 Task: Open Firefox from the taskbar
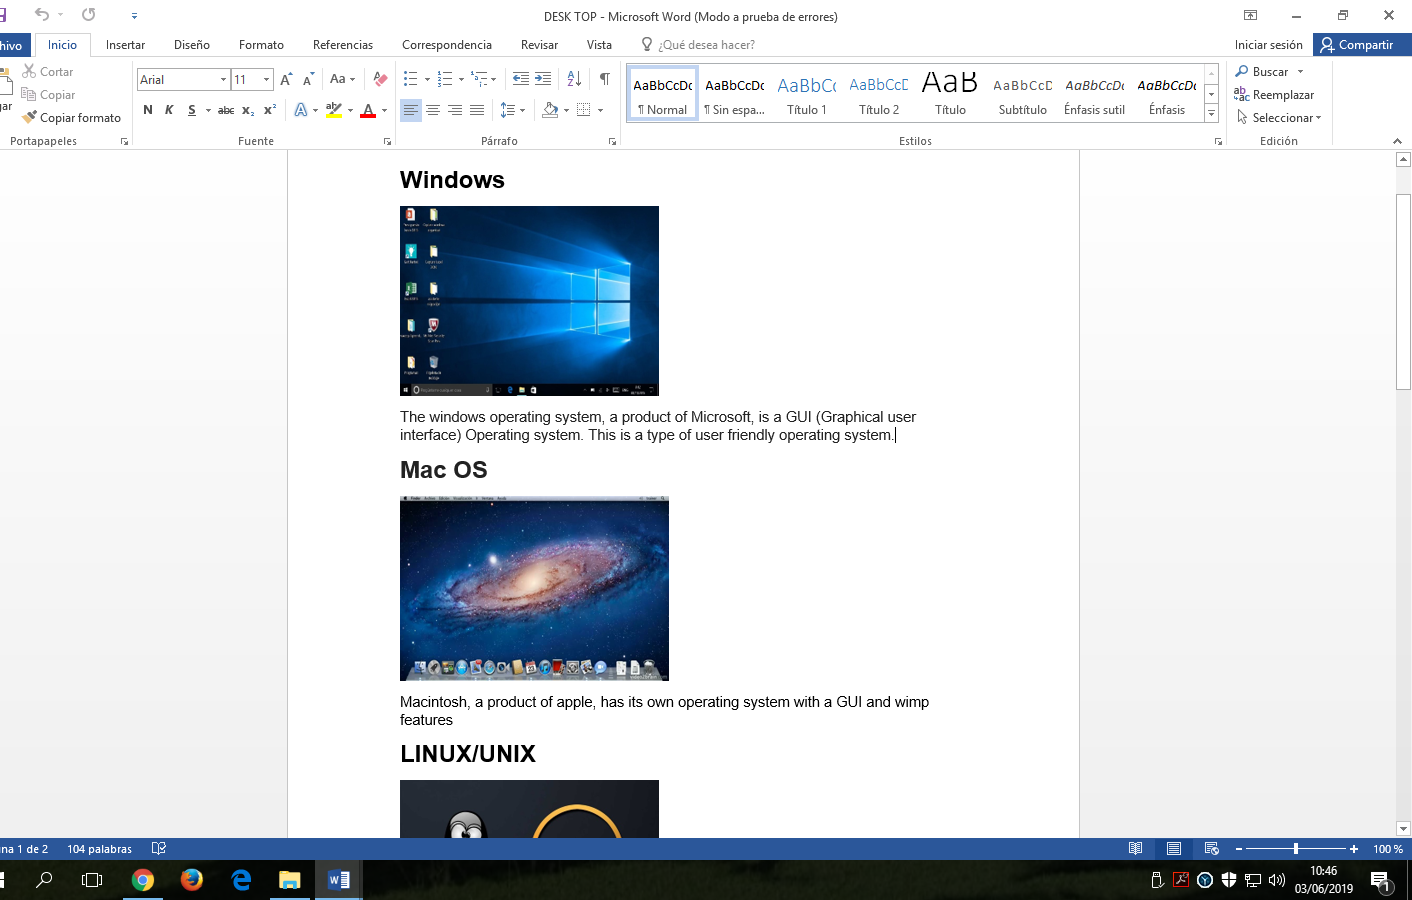(192, 880)
